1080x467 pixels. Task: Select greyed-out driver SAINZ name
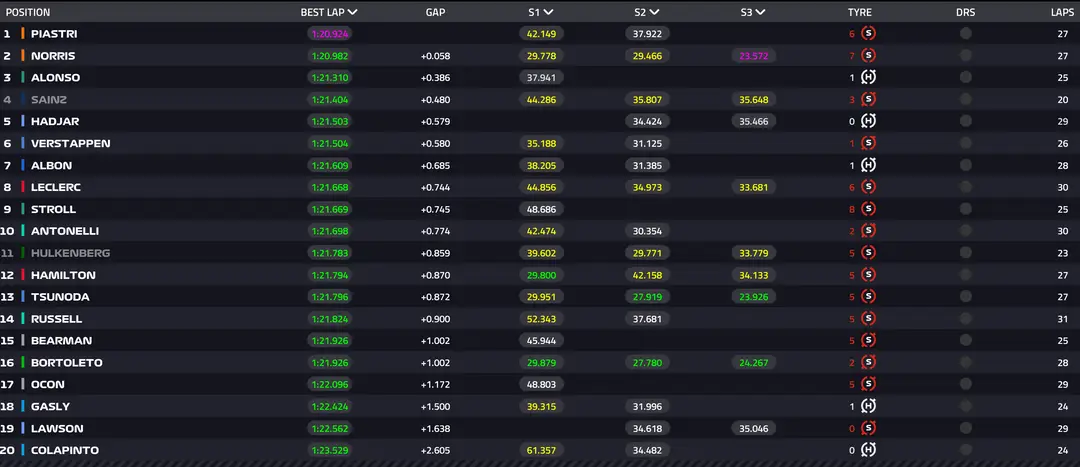[x=49, y=99]
